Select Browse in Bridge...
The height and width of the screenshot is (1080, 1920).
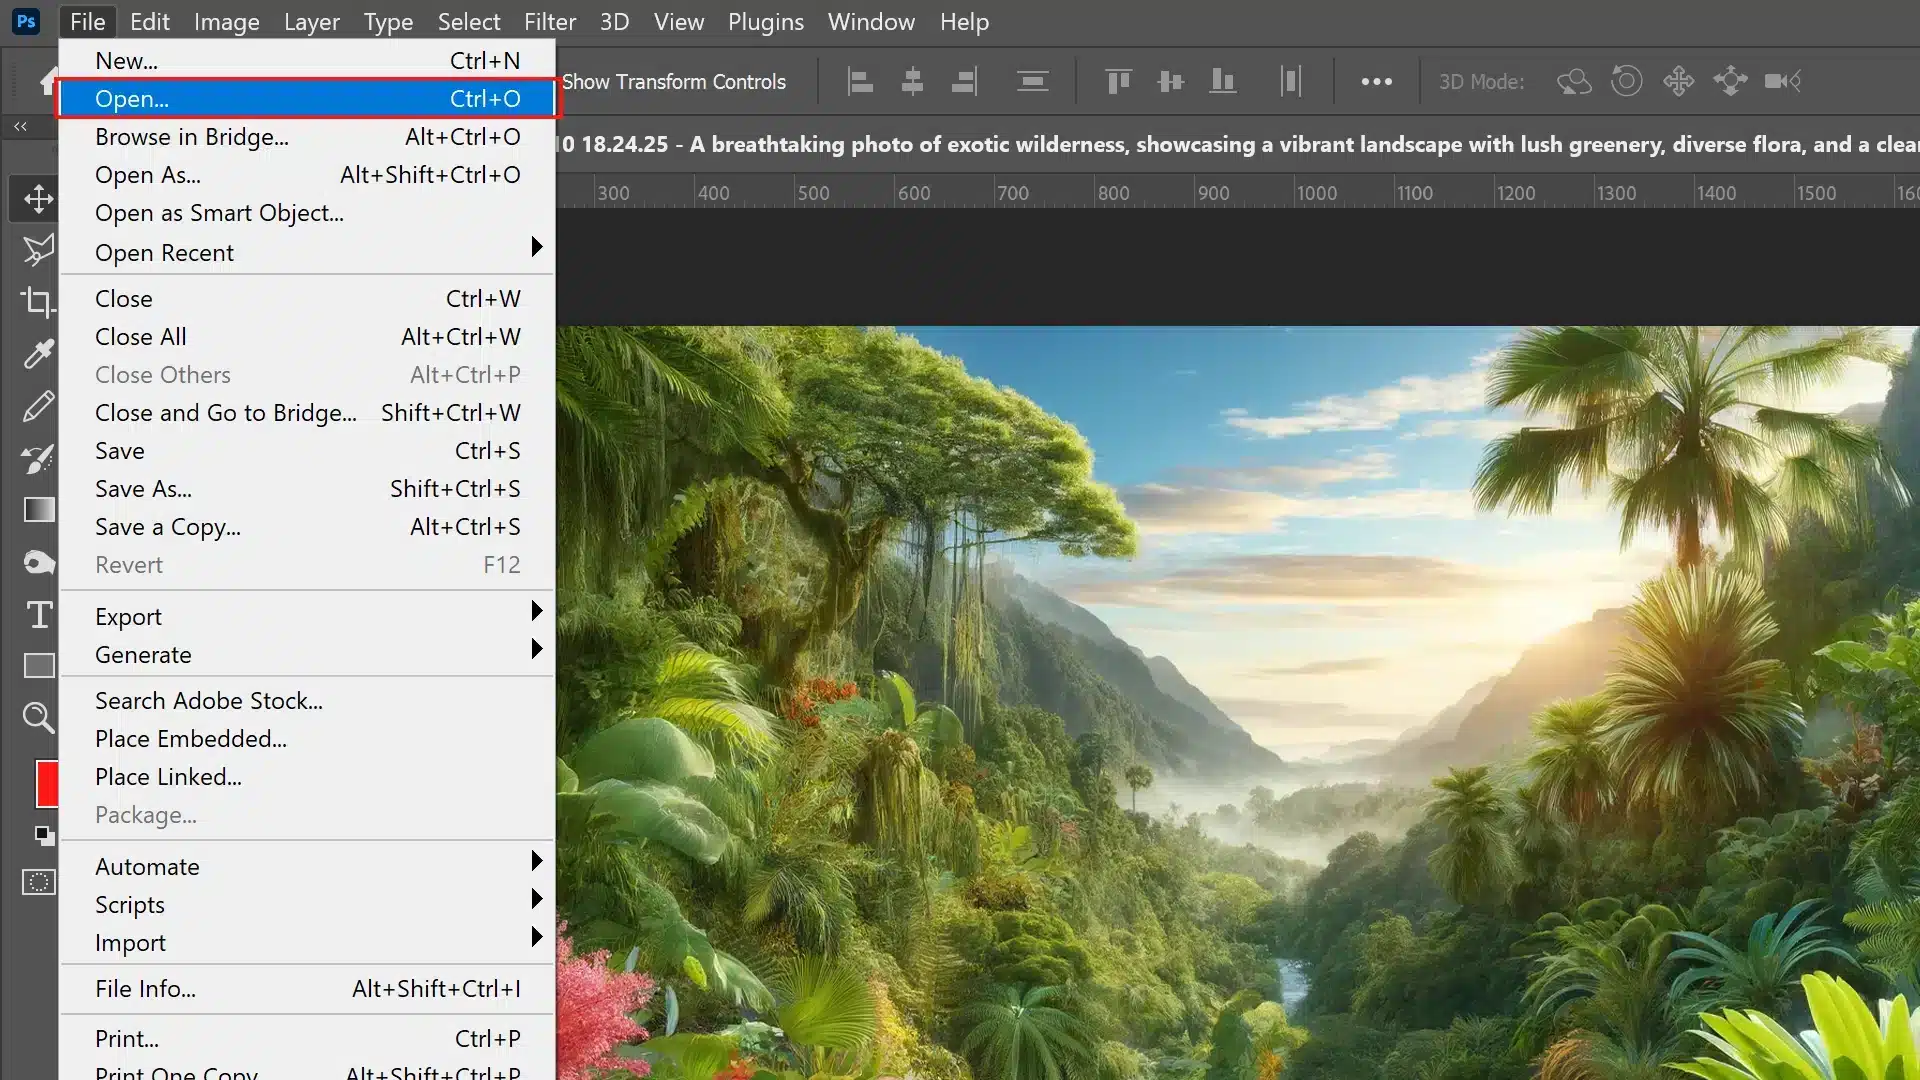click(307, 136)
